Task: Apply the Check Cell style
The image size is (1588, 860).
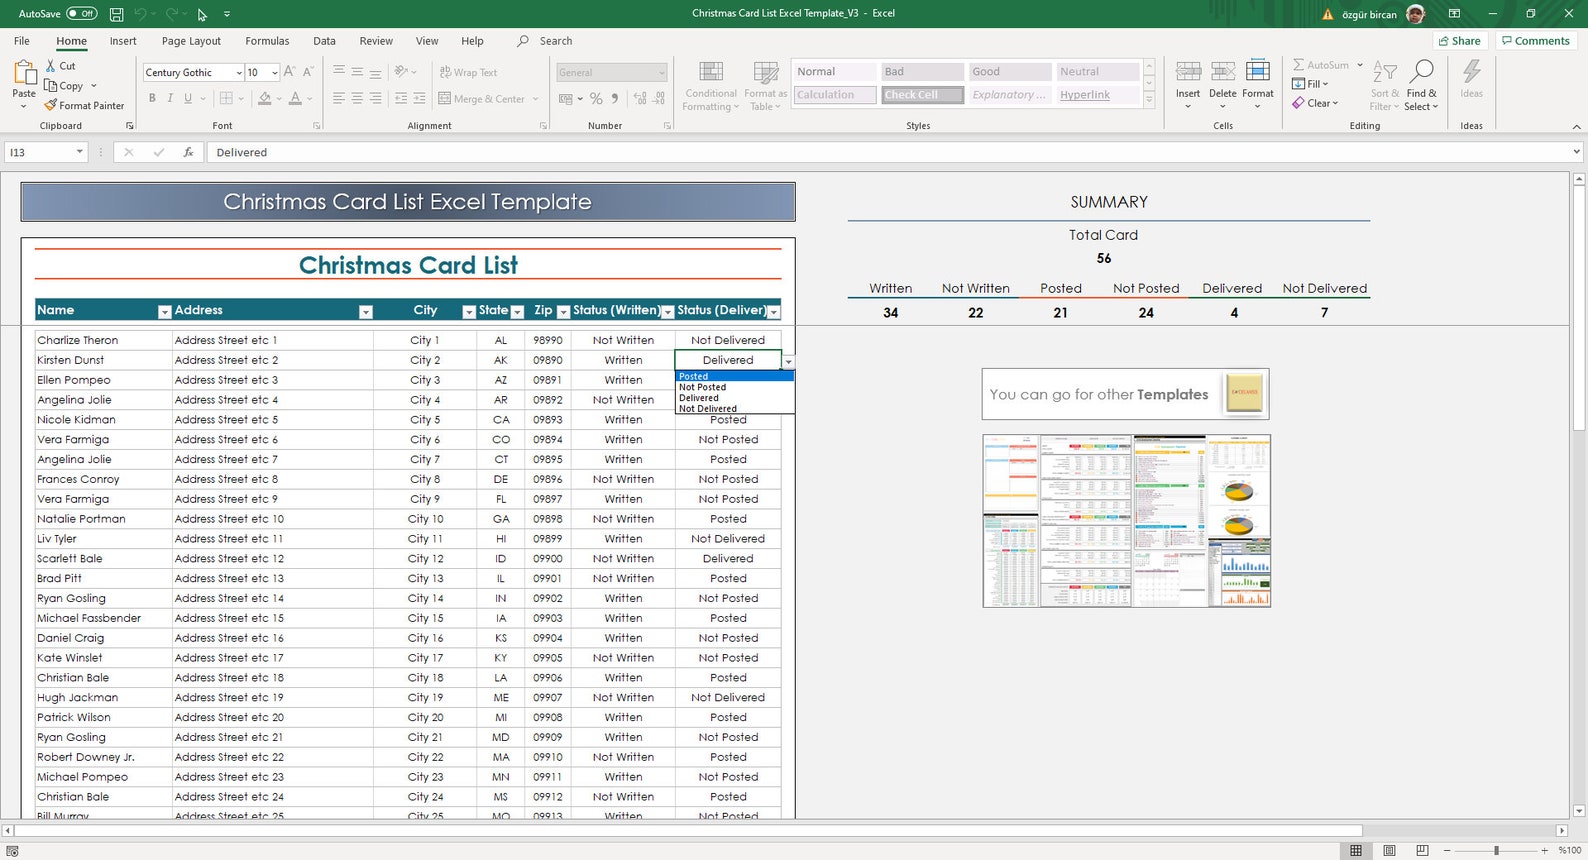Action: point(922,95)
